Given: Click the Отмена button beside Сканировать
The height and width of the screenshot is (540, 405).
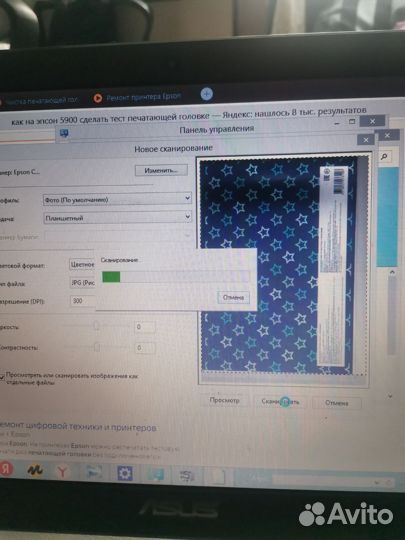Looking at the screenshot, I should [x=336, y=403].
